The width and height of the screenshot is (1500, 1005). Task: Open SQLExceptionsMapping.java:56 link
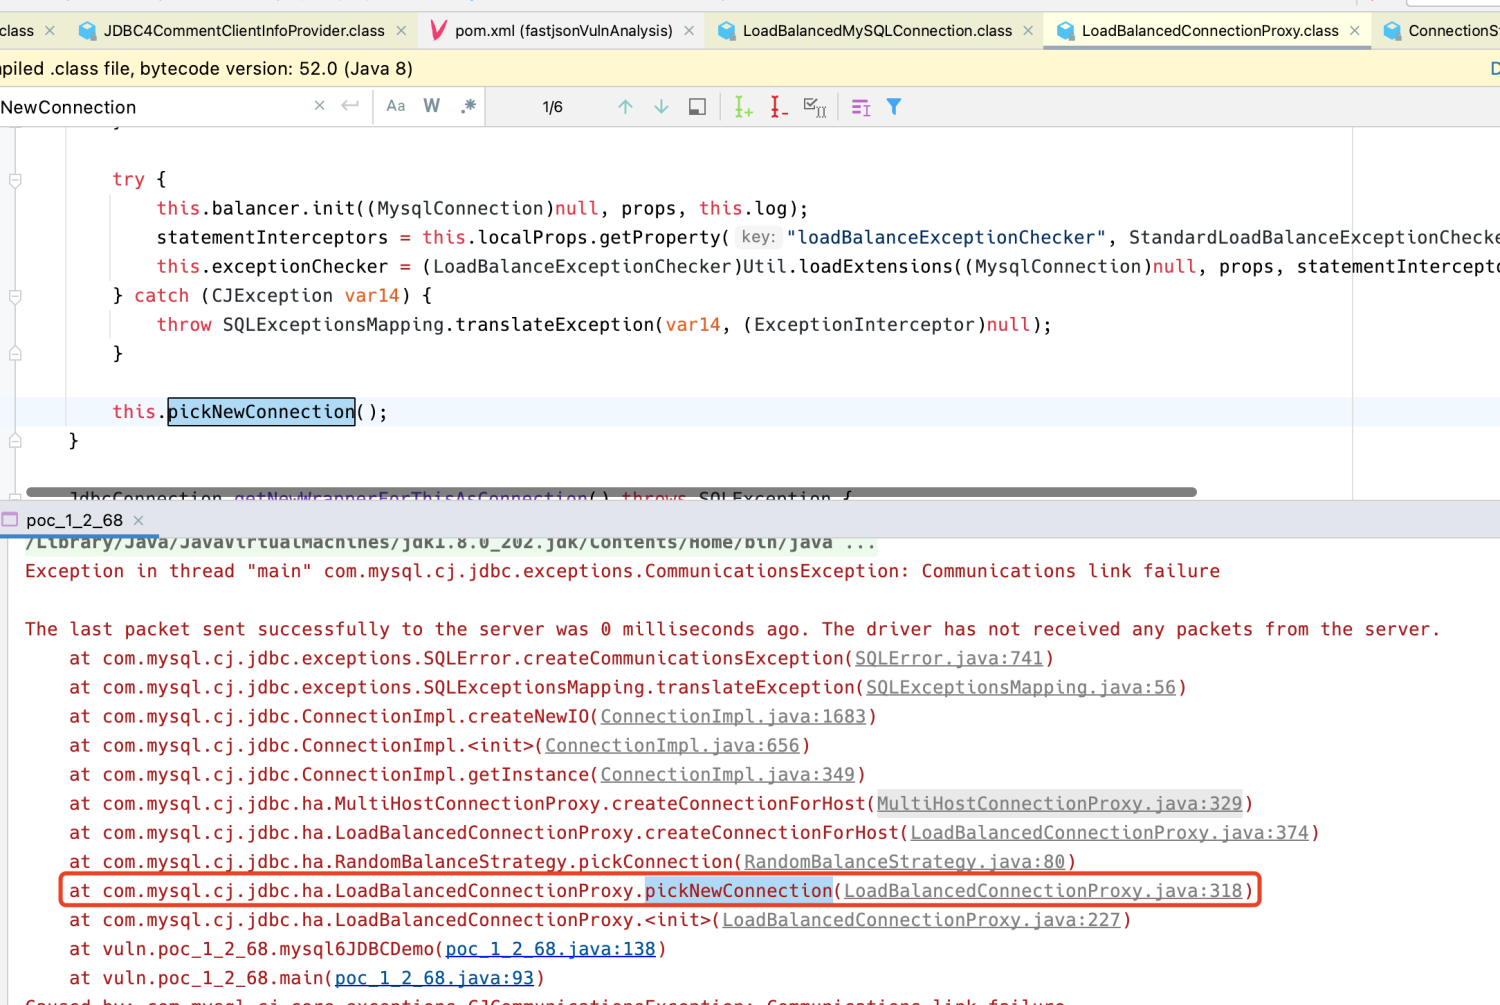click(1021, 687)
